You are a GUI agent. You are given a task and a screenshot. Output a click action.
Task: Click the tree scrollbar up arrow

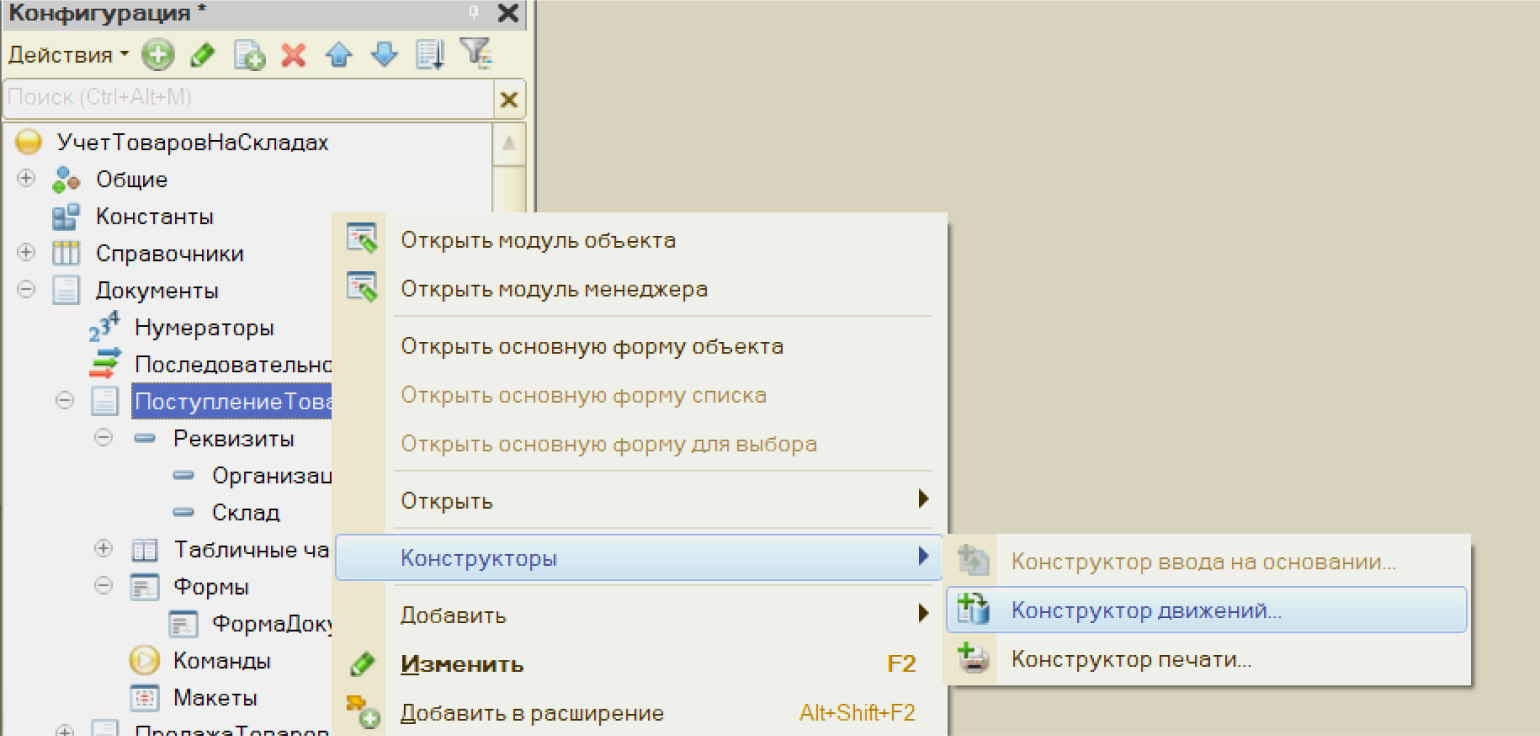[x=509, y=144]
